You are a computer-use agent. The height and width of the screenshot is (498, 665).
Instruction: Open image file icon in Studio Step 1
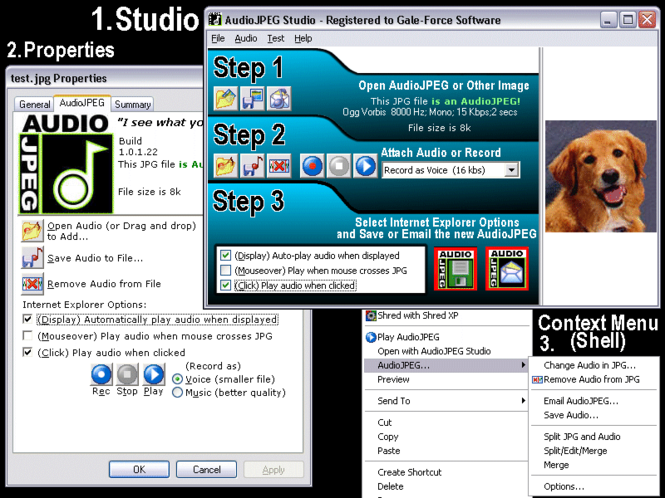(226, 98)
